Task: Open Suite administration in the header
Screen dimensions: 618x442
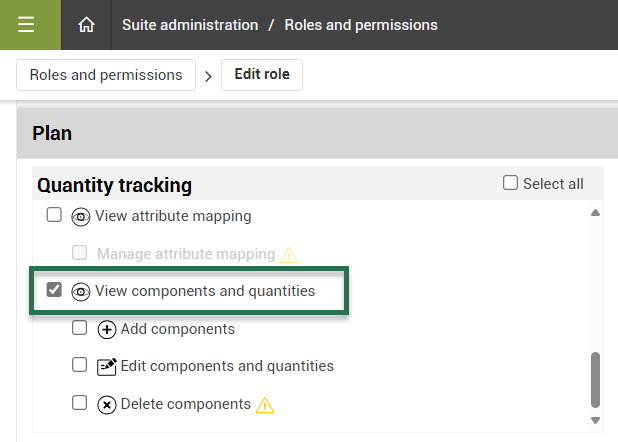Action: point(190,25)
